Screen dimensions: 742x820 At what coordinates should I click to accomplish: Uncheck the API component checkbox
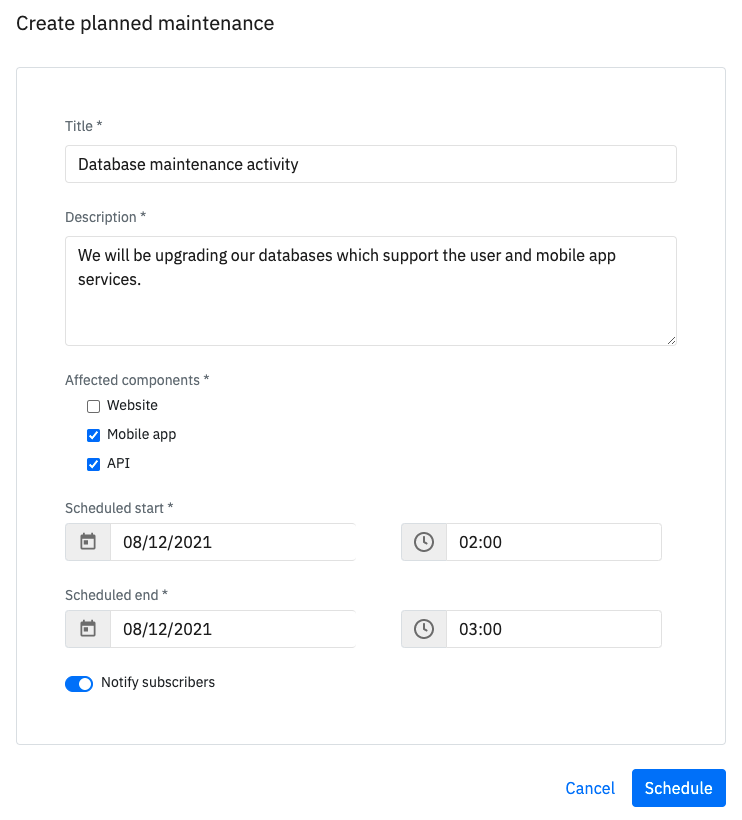94,464
